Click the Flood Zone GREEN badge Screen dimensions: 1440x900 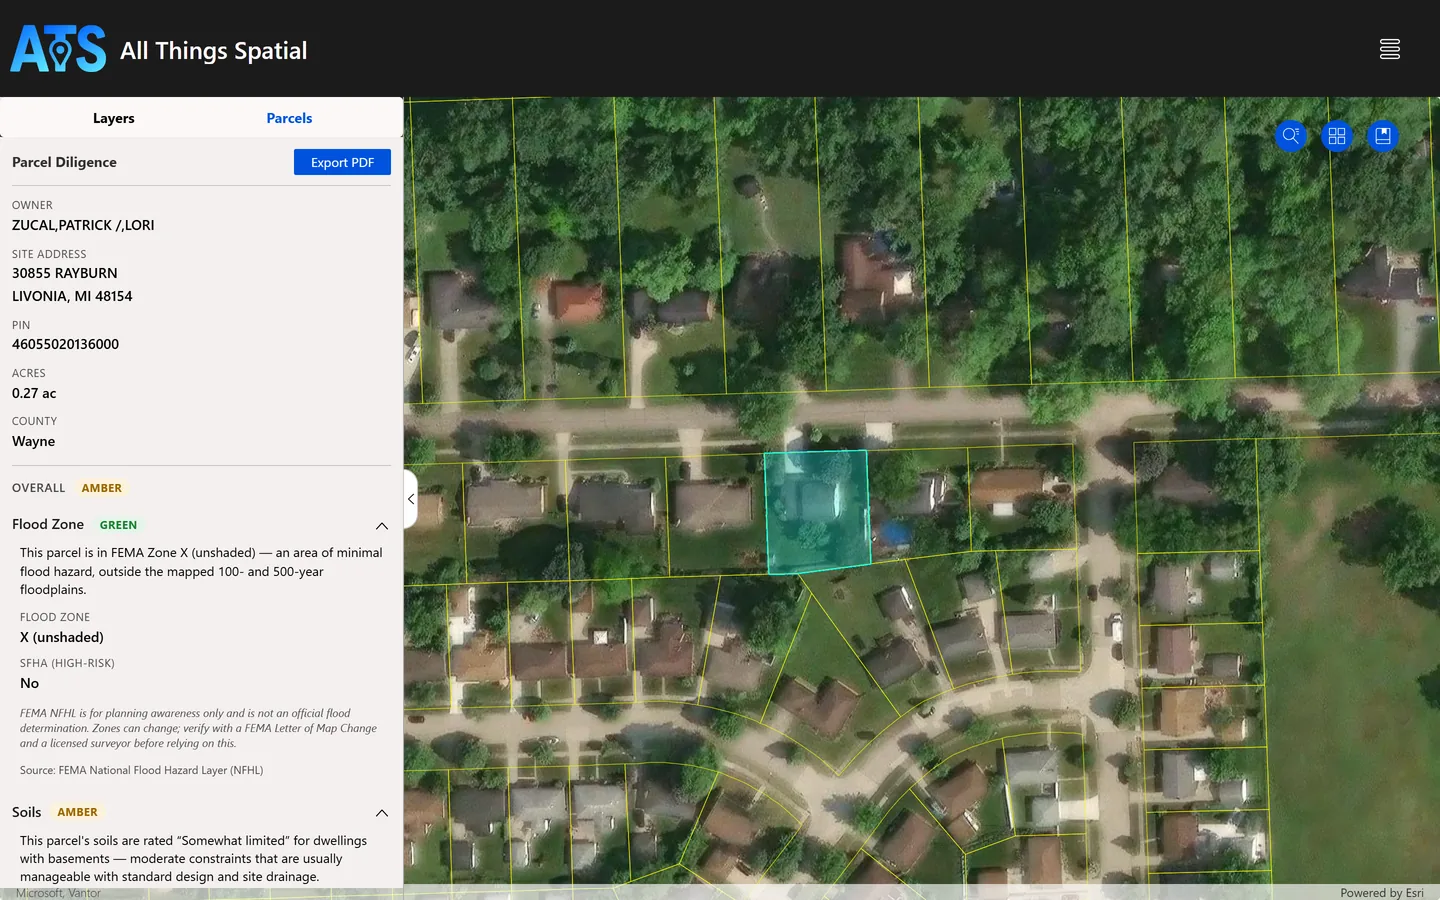118,525
